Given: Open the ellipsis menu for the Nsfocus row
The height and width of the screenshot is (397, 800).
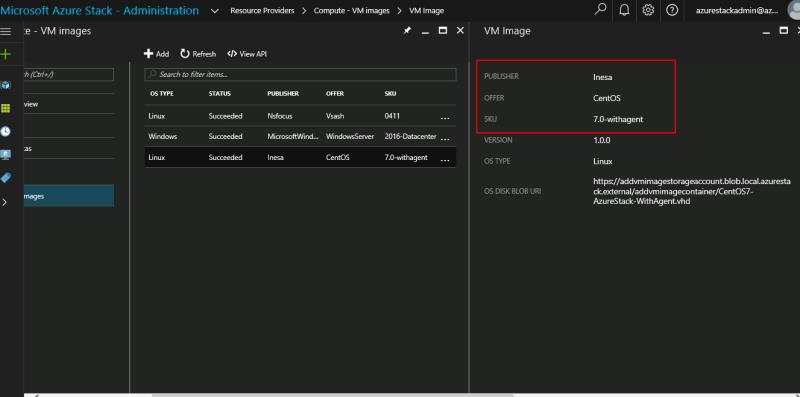Looking at the screenshot, I should [x=445, y=118].
